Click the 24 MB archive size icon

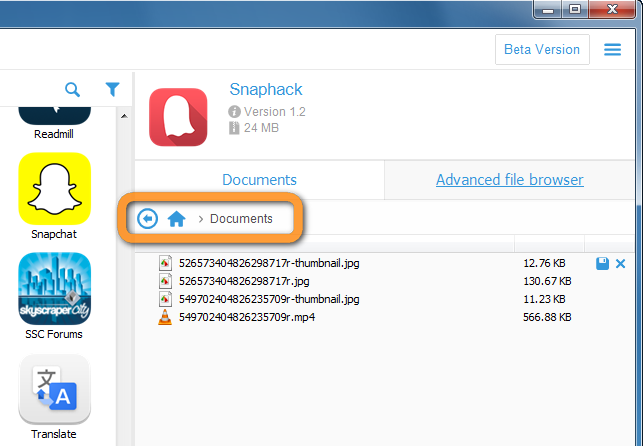(x=234, y=128)
